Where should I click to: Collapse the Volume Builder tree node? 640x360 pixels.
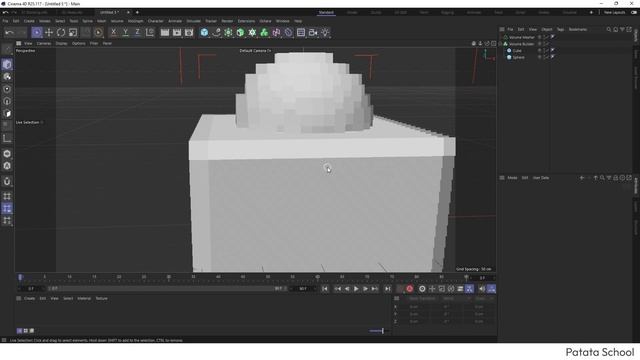pyautogui.click(x=501, y=44)
